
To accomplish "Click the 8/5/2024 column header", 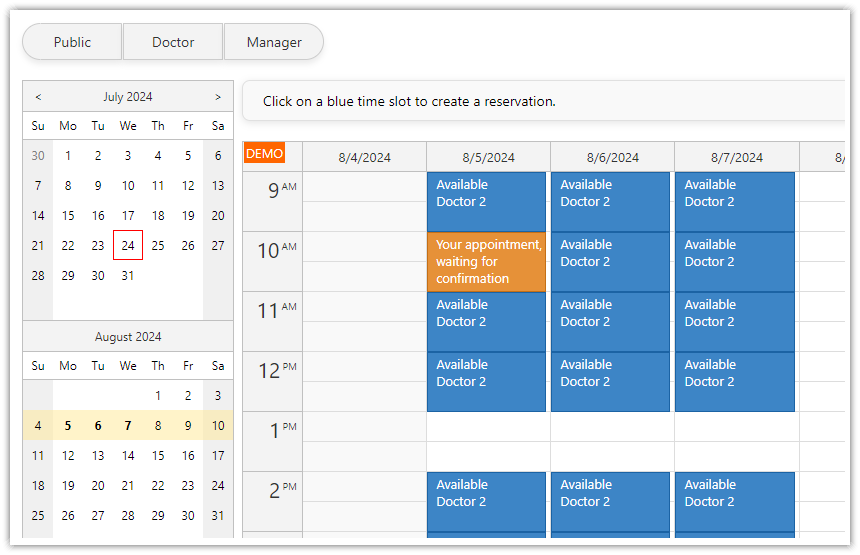I will (x=488, y=157).
